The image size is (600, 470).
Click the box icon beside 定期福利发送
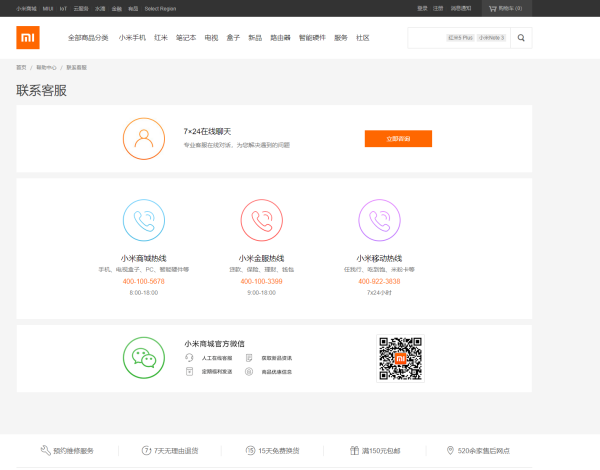(189, 372)
